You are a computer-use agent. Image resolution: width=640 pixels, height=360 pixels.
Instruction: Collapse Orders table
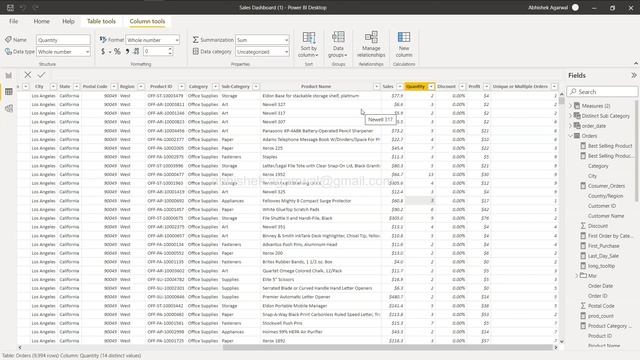[570, 136]
